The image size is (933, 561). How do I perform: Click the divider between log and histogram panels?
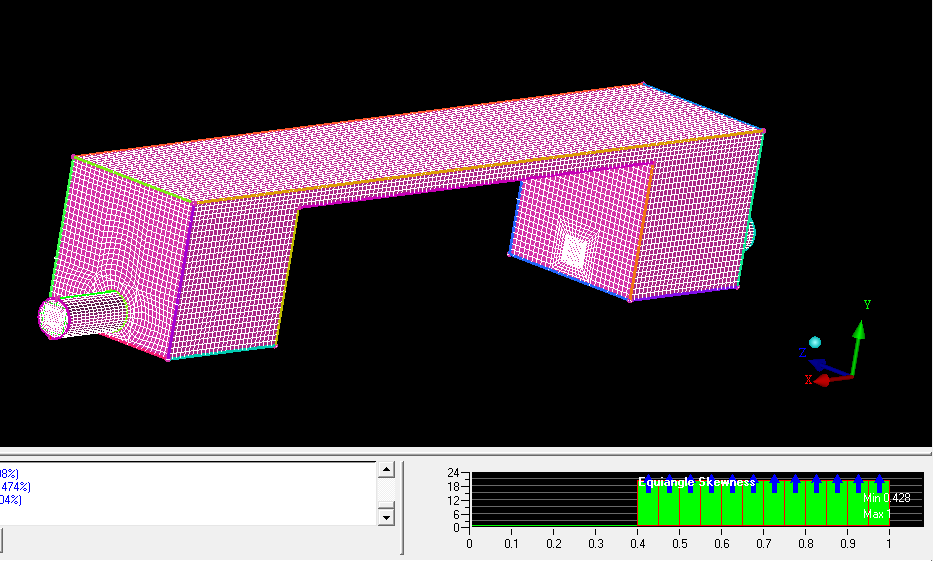[x=403, y=505]
